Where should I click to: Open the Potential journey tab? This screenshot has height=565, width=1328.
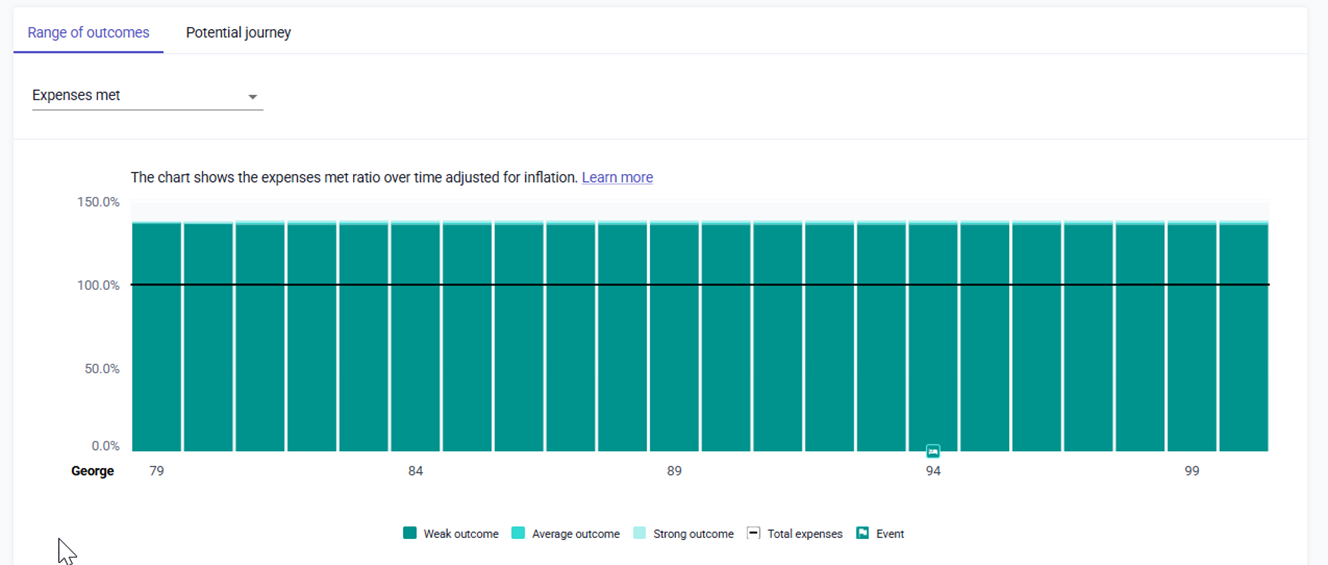coord(238,33)
